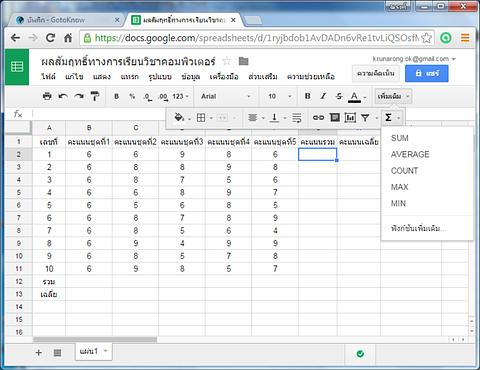The width and height of the screenshot is (480, 370).
Task: Open the Arial font dropdown
Action: click(x=226, y=96)
